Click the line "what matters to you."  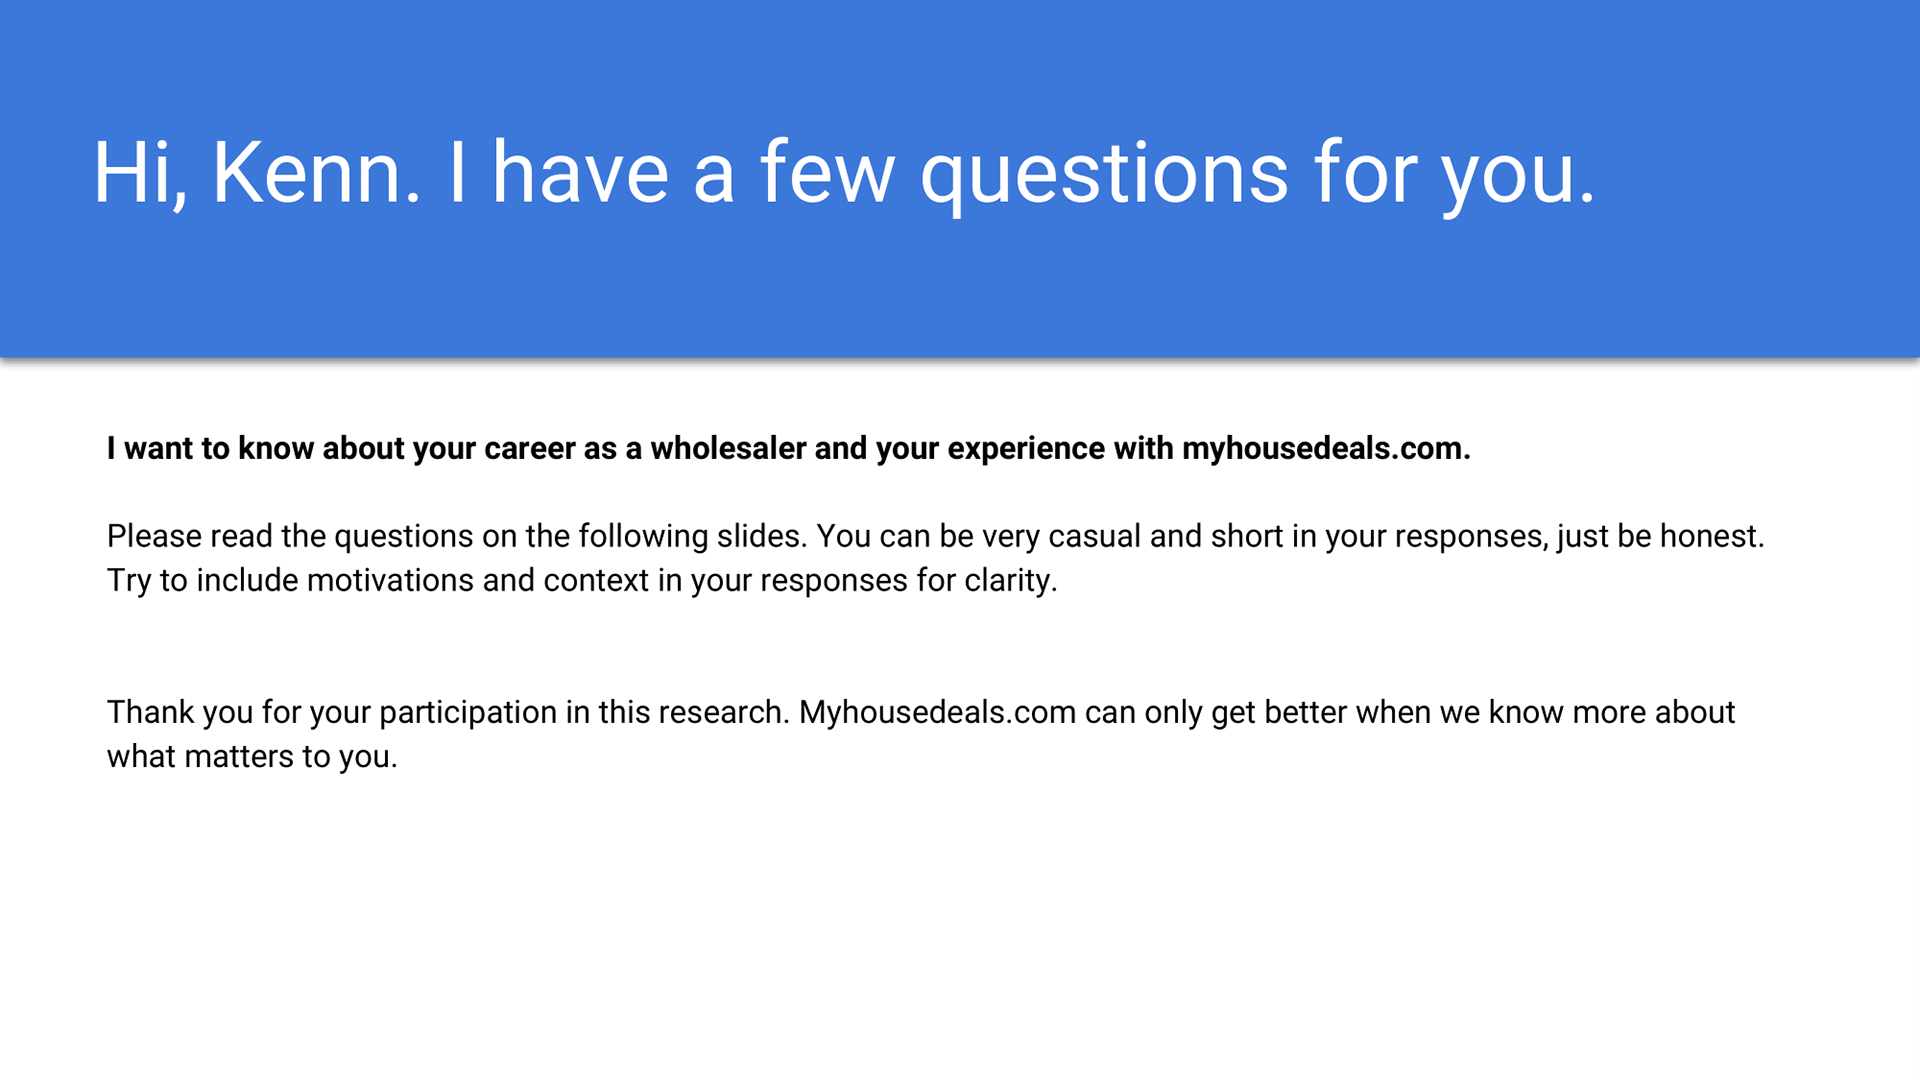pyautogui.click(x=252, y=757)
